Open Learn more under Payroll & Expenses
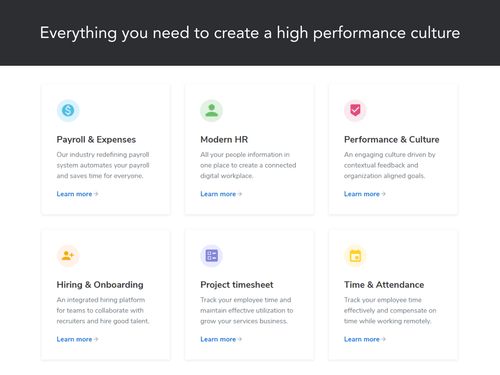500x375 pixels. 77,194
